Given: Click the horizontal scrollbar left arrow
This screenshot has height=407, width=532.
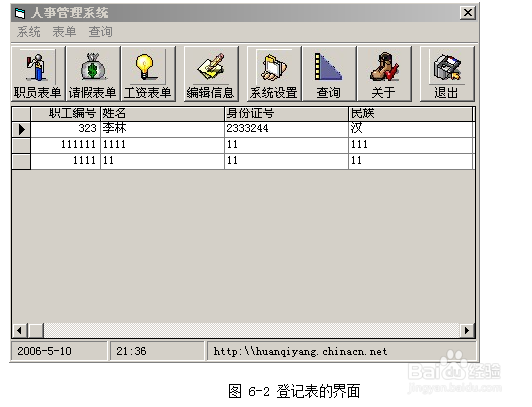Looking at the screenshot, I should (19, 330).
